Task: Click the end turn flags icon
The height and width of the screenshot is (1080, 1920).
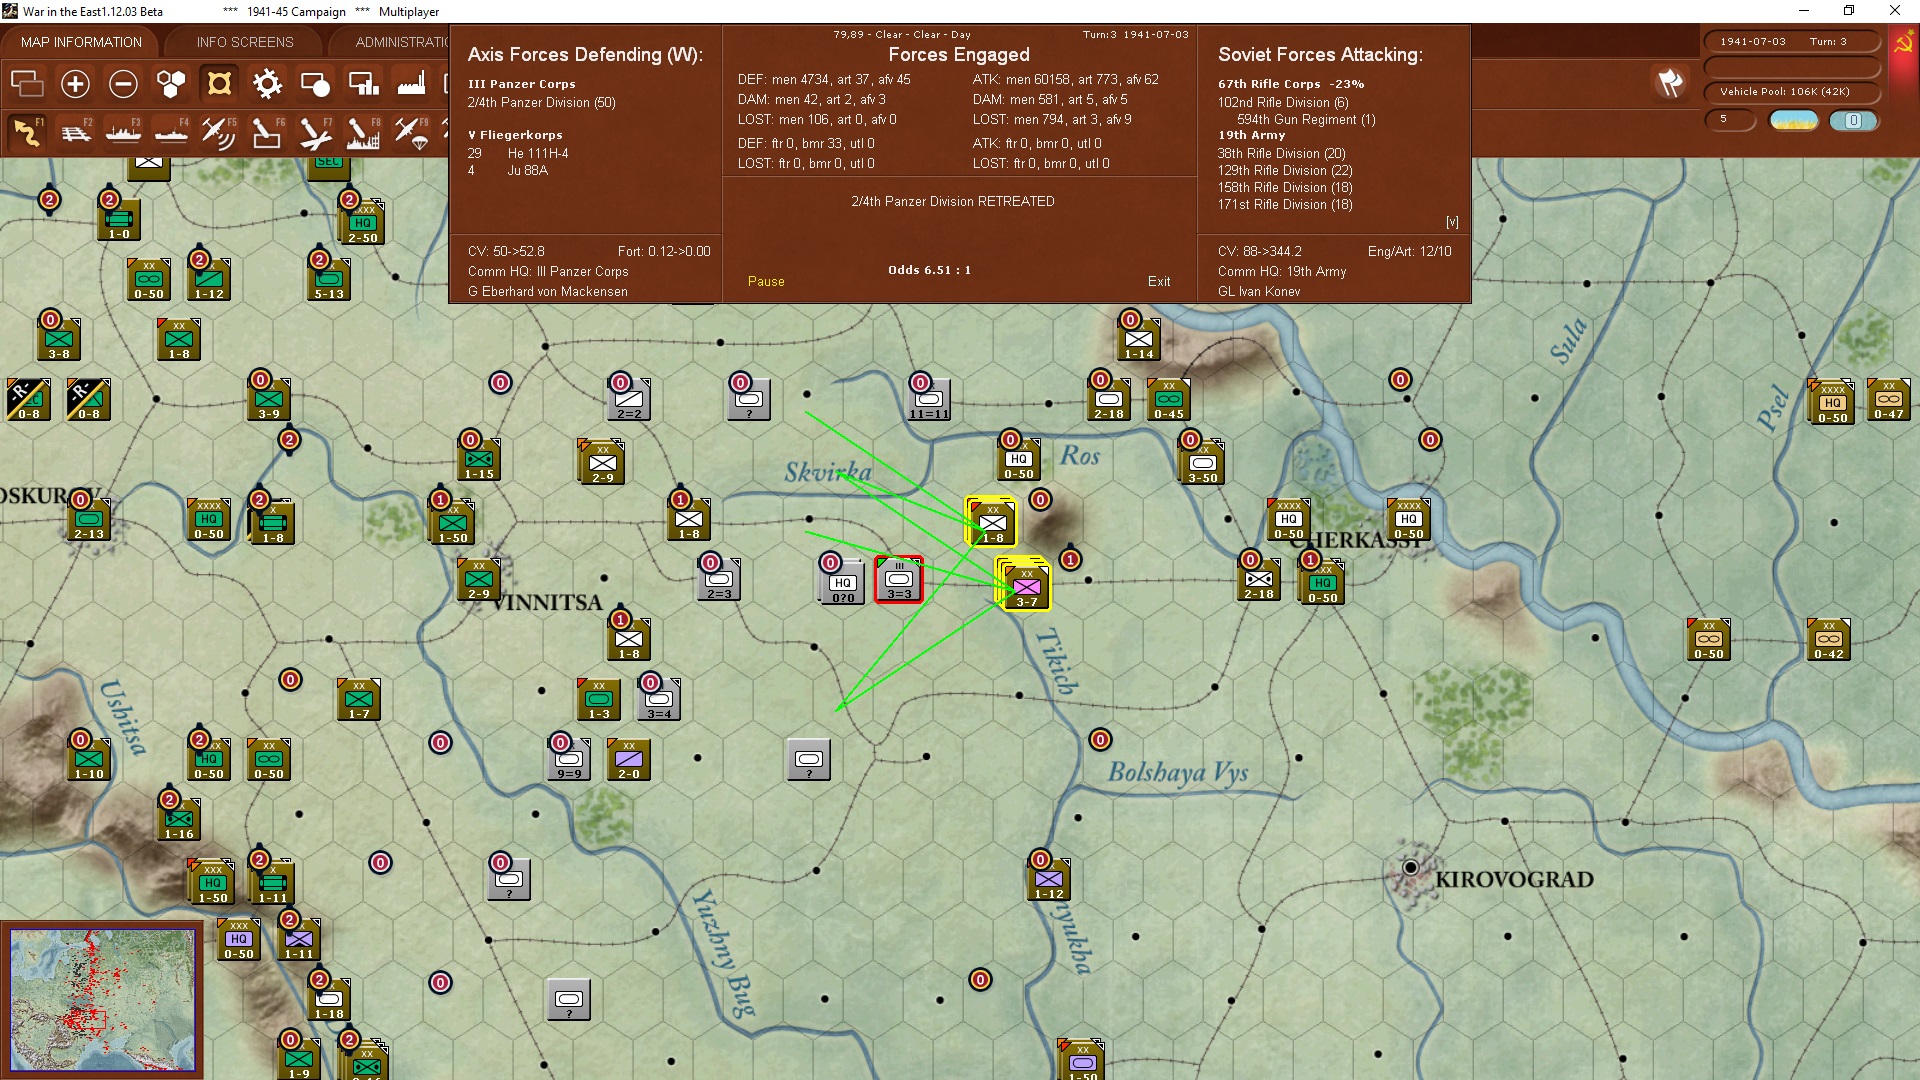Action: (x=1670, y=84)
